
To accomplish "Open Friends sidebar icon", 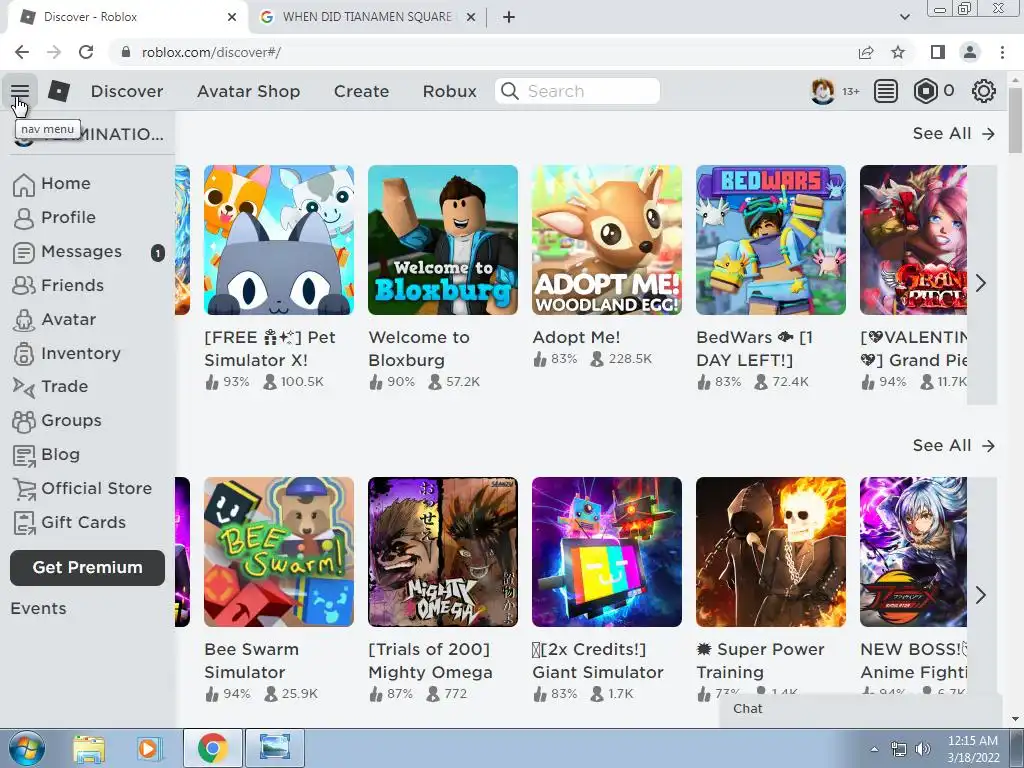I will click(x=24, y=285).
